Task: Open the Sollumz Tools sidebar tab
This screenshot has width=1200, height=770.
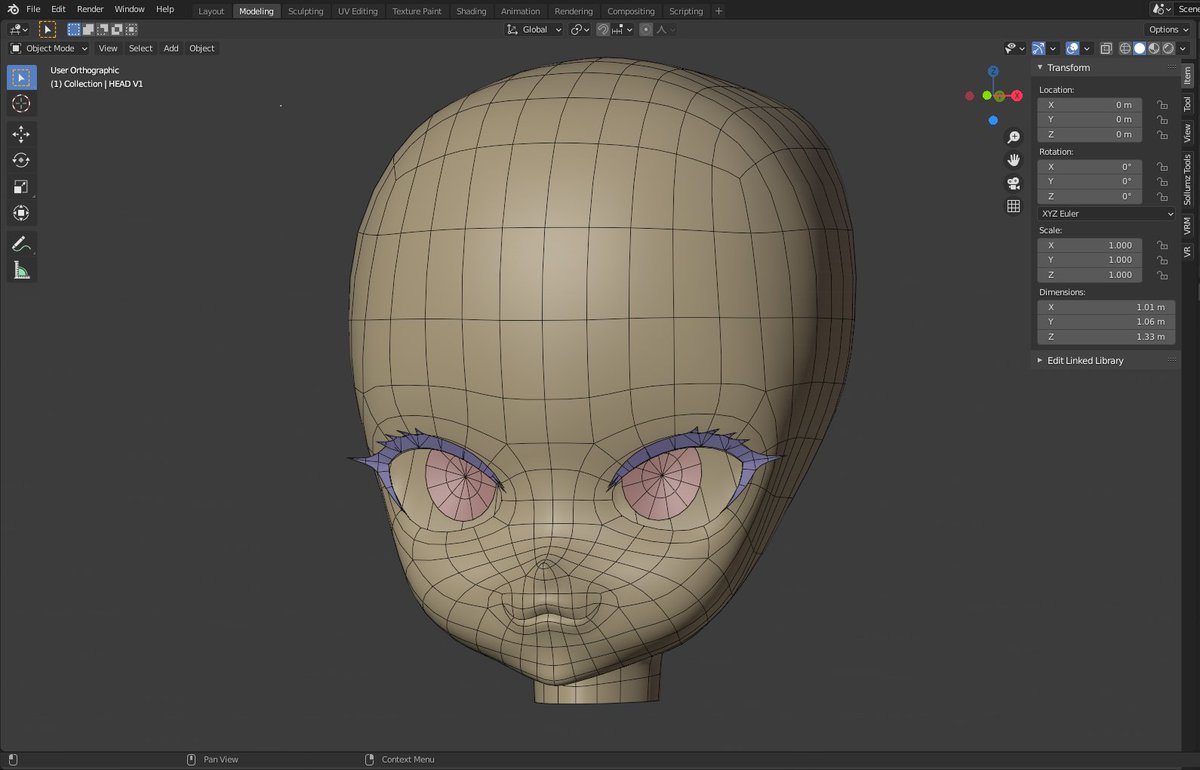Action: (1187, 179)
